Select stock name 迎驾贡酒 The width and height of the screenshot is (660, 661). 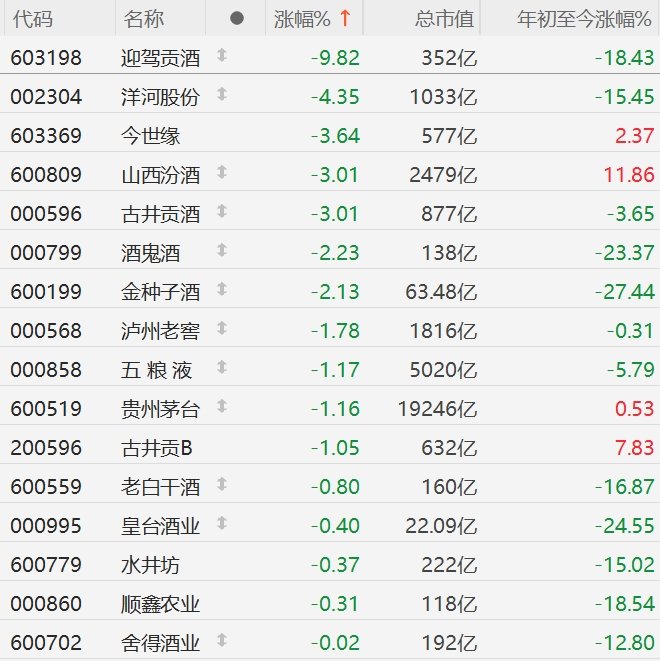[x=160, y=58]
